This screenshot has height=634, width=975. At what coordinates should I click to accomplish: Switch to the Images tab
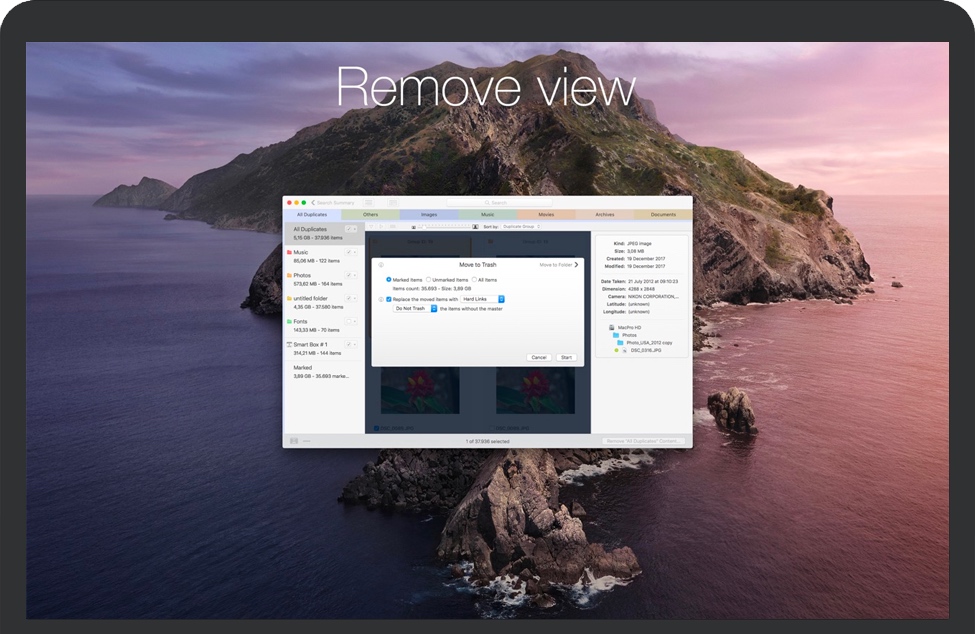[428, 214]
